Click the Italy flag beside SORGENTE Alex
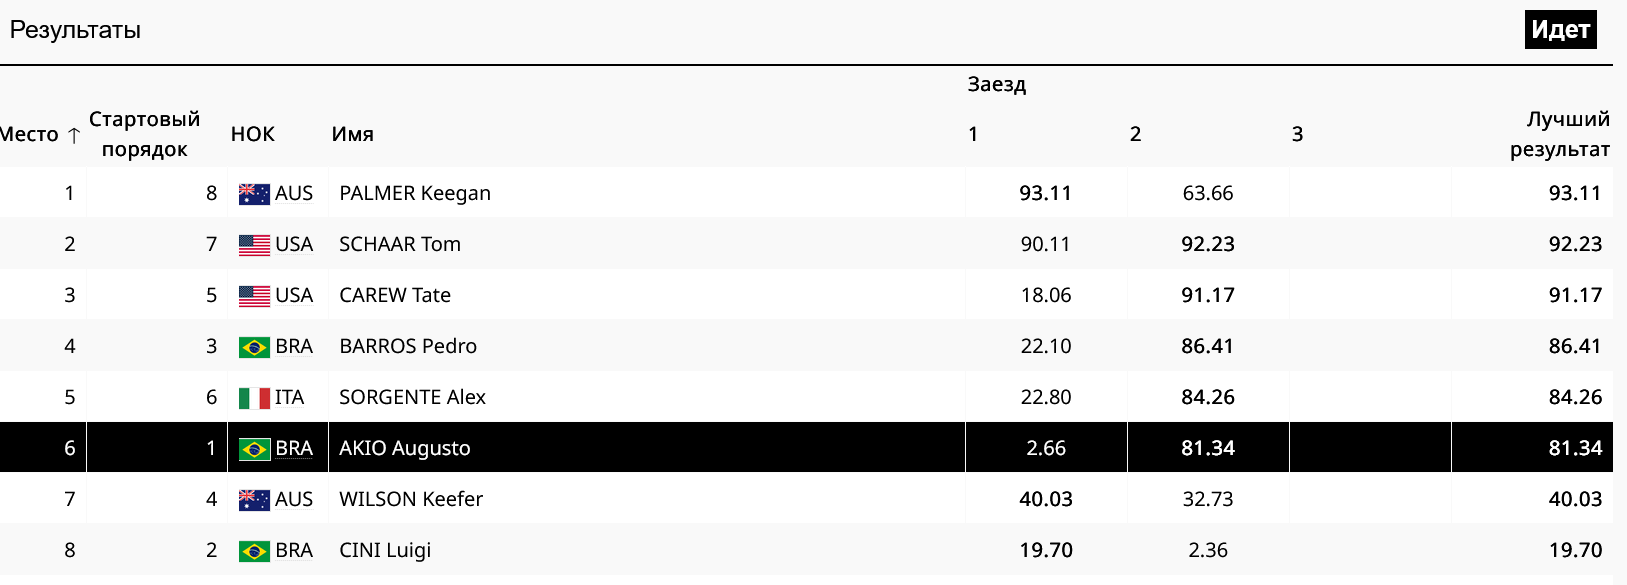The height and width of the screenshot is (585, 1627). pyautogui.click(x=254, y=398)
